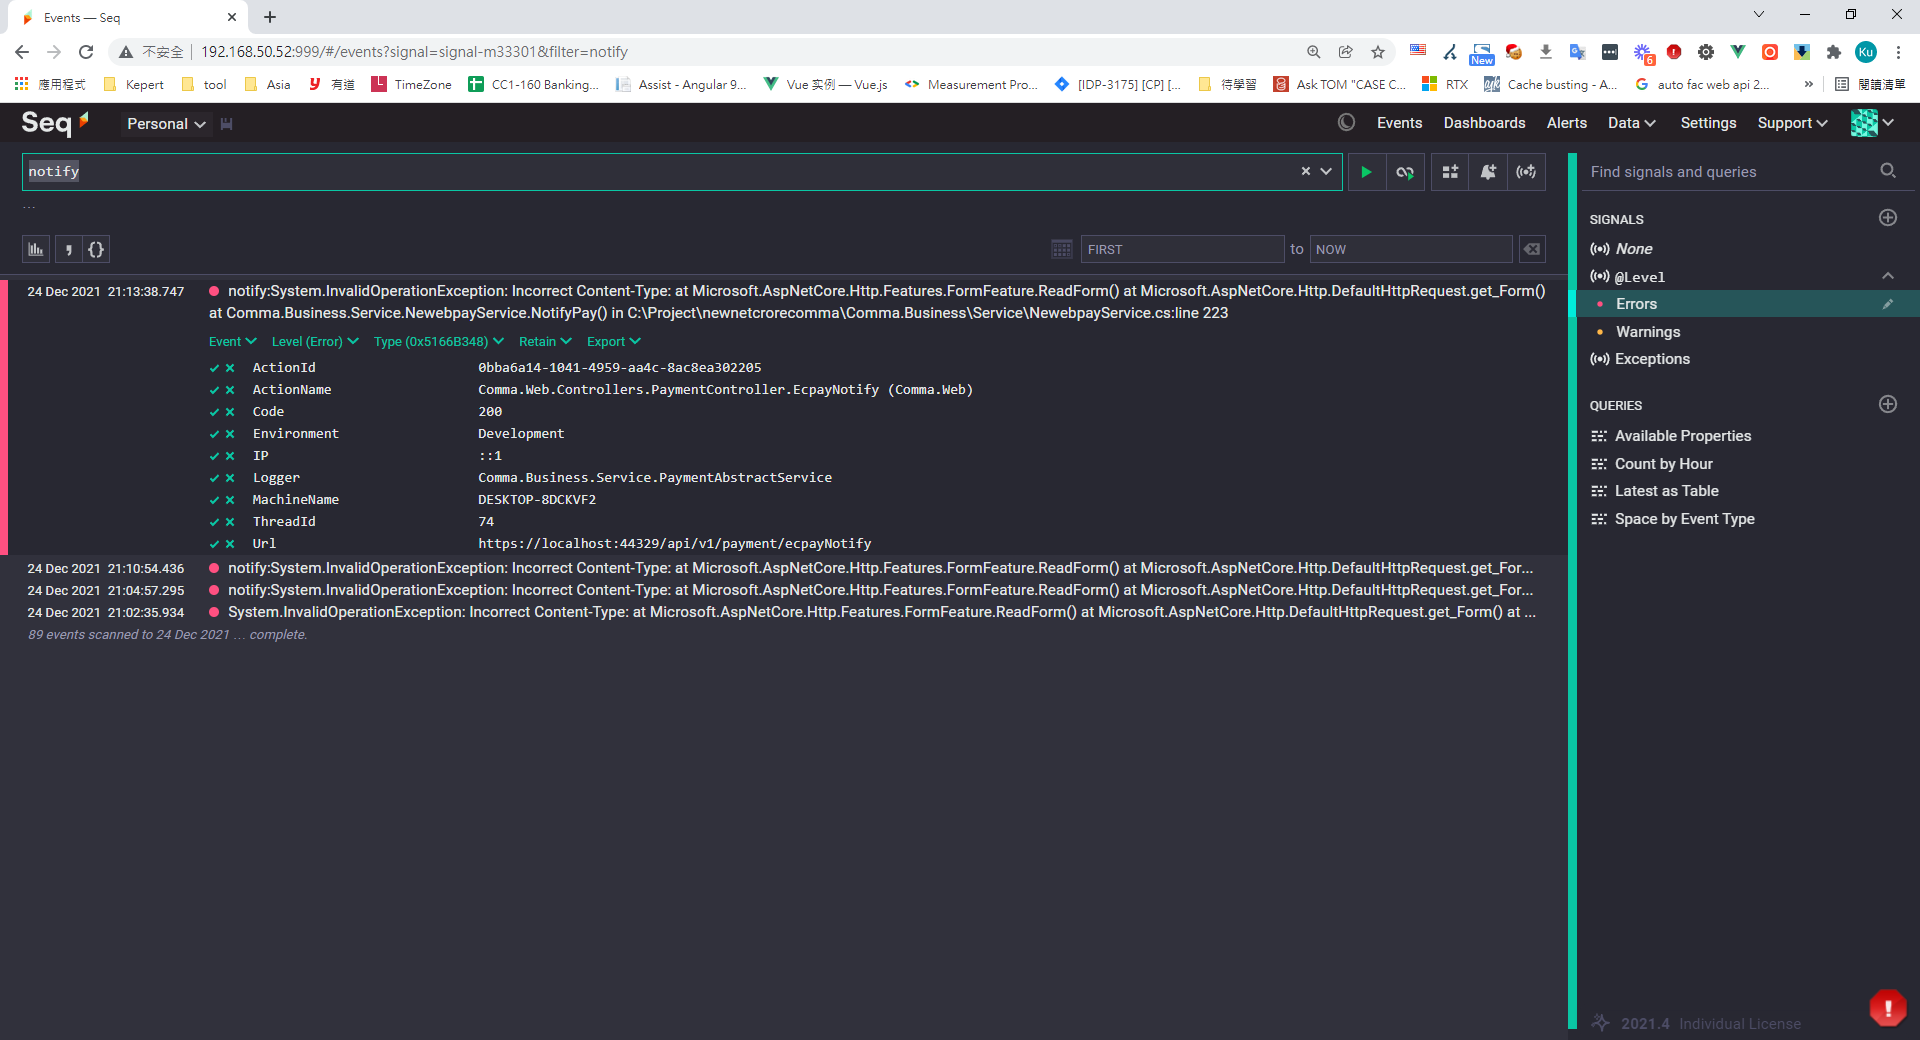This screenshot has width=1920, height=1040.
Task: Toggle the Errors signal
Action: 1636,304
